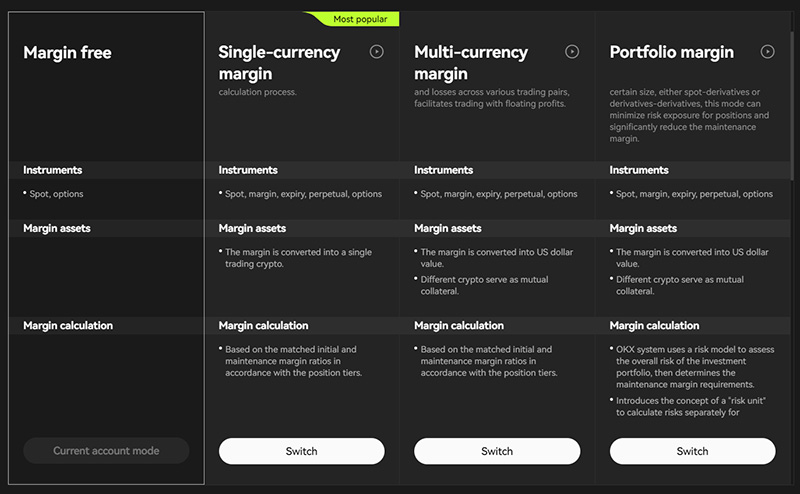Viewport: 800px width, 494px height.
Task: Play the Multi-currency margin intro video
Action: [x=572, y=52]
